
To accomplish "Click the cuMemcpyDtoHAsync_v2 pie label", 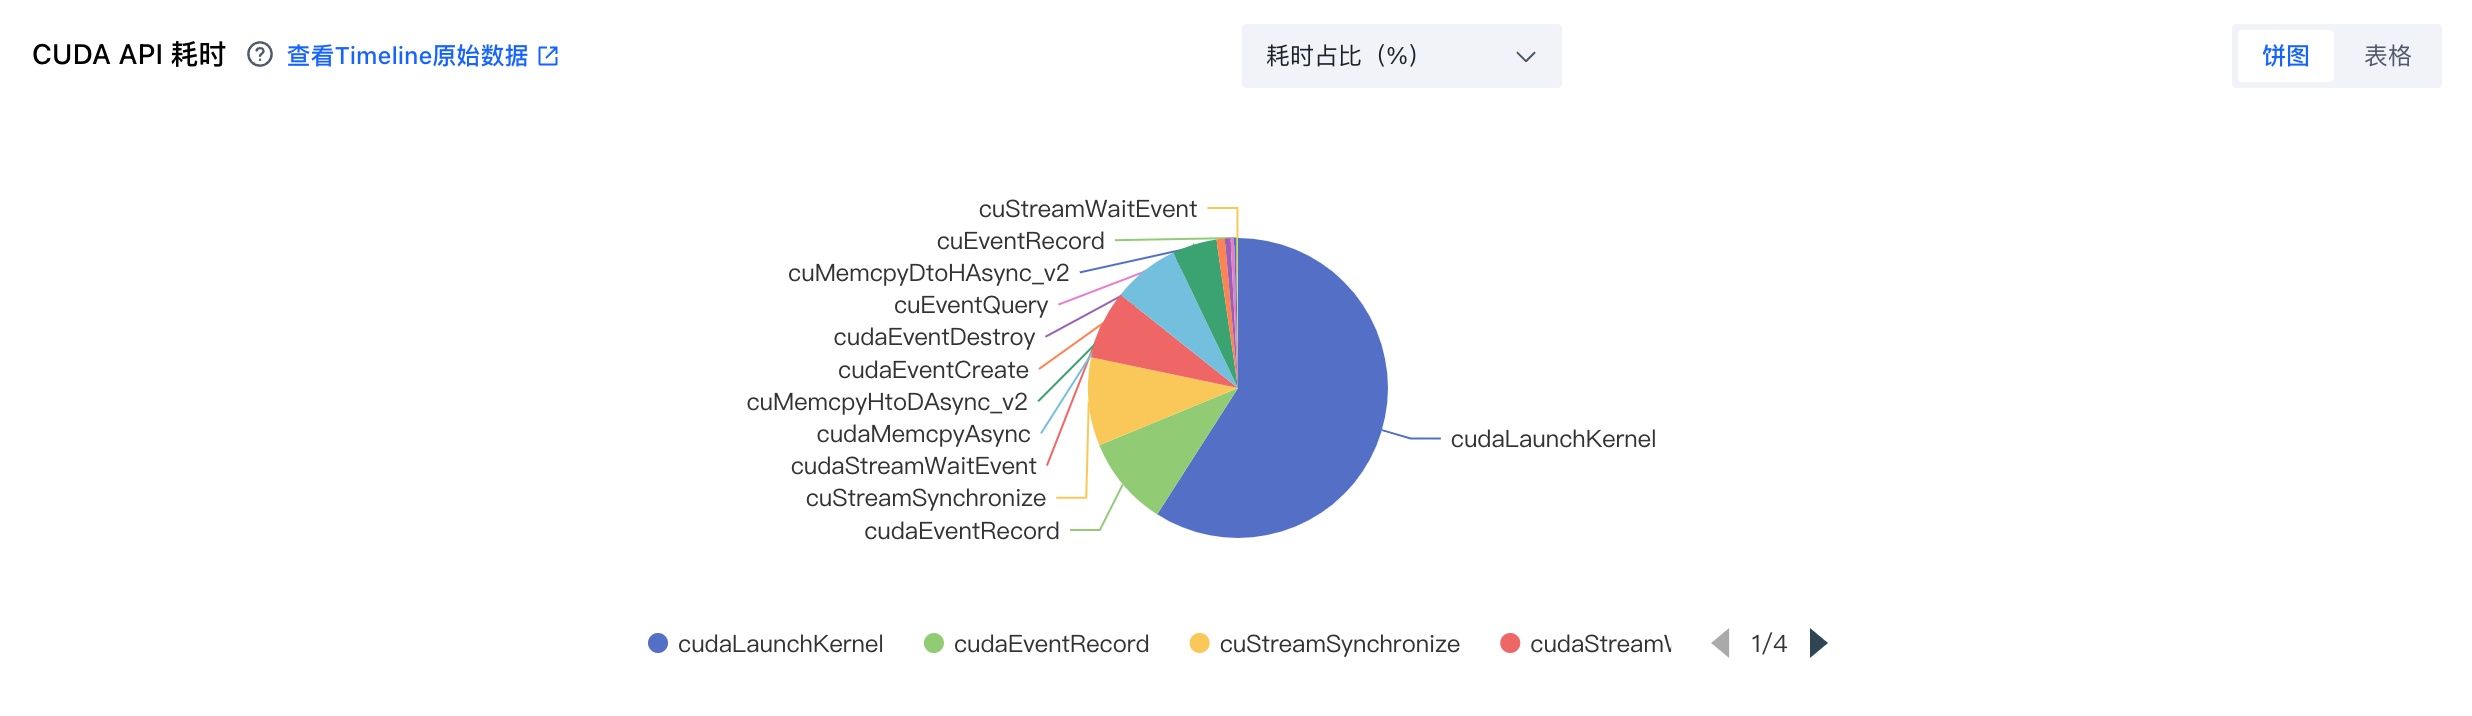I will [x=928, y=273].
